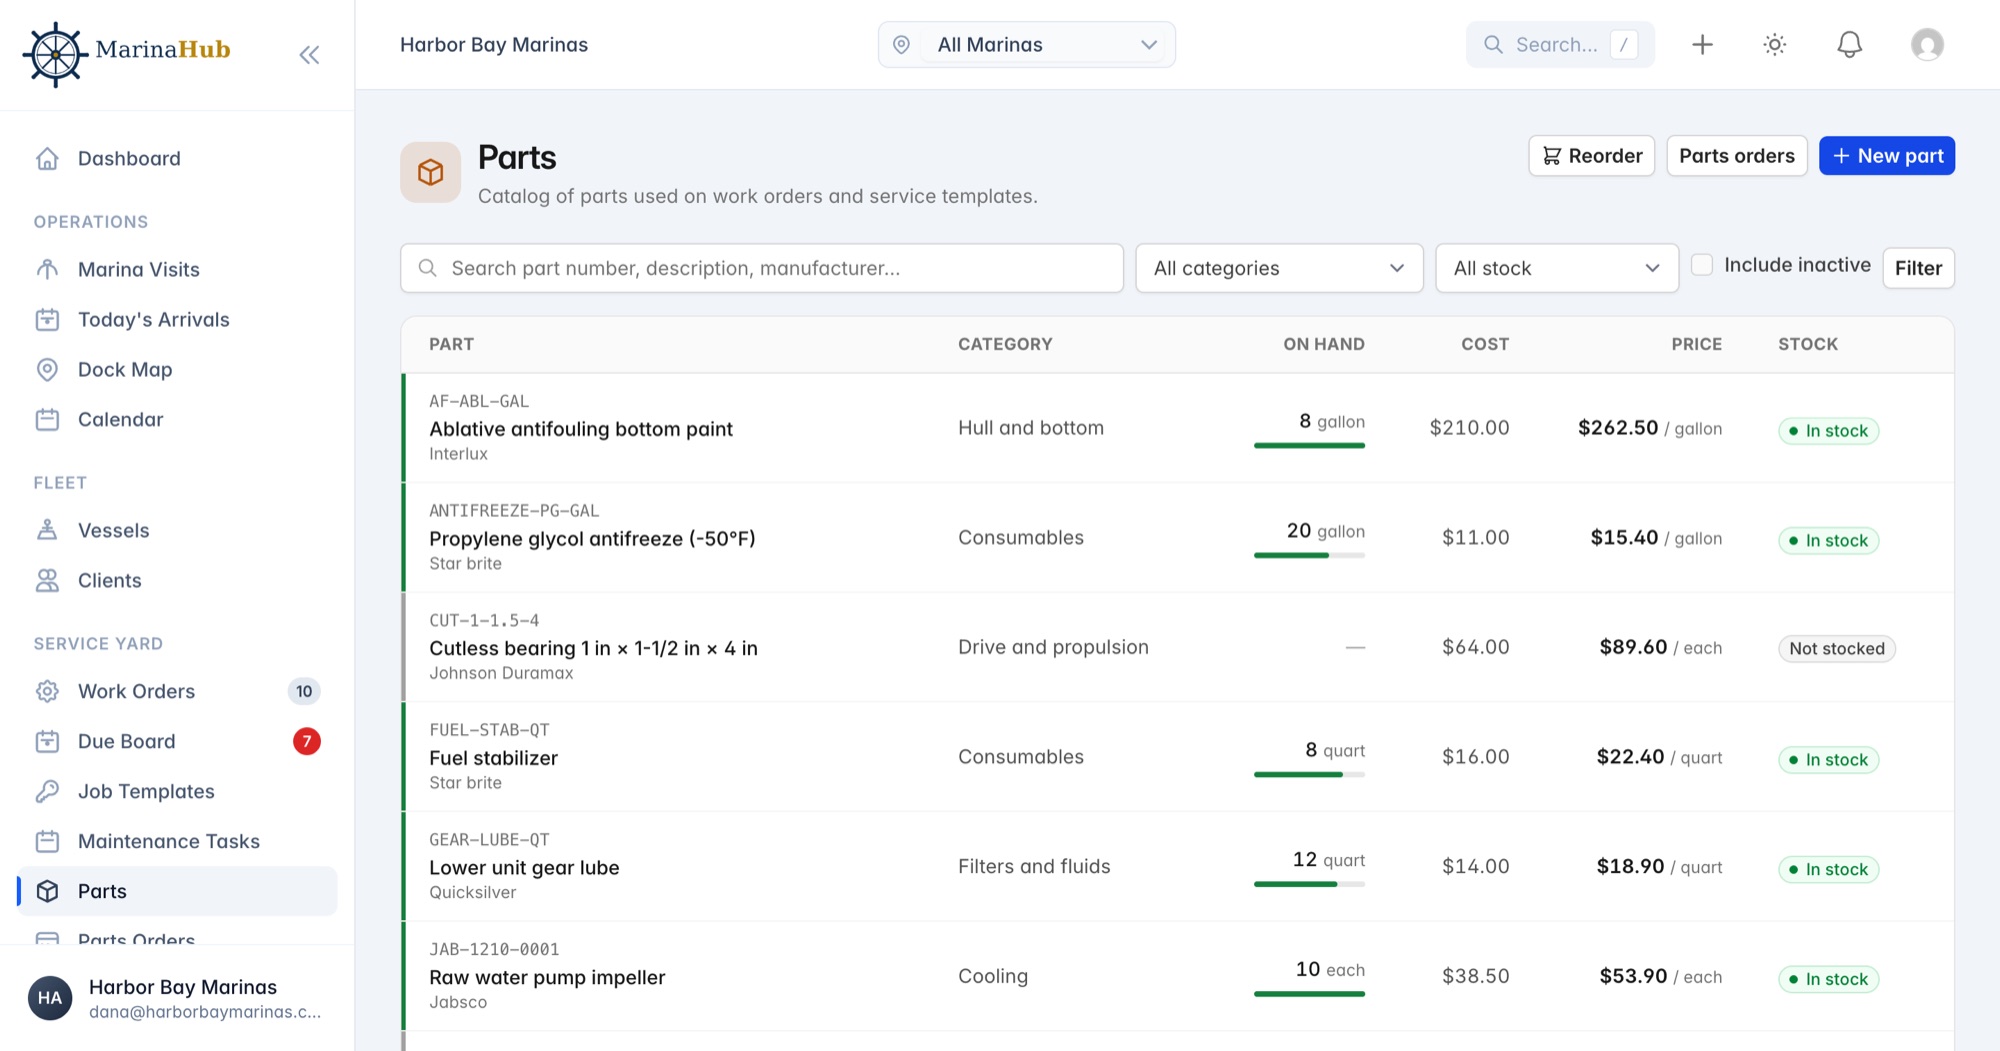
Task: Open Due Board menu item
Action: tap(177, 742)
